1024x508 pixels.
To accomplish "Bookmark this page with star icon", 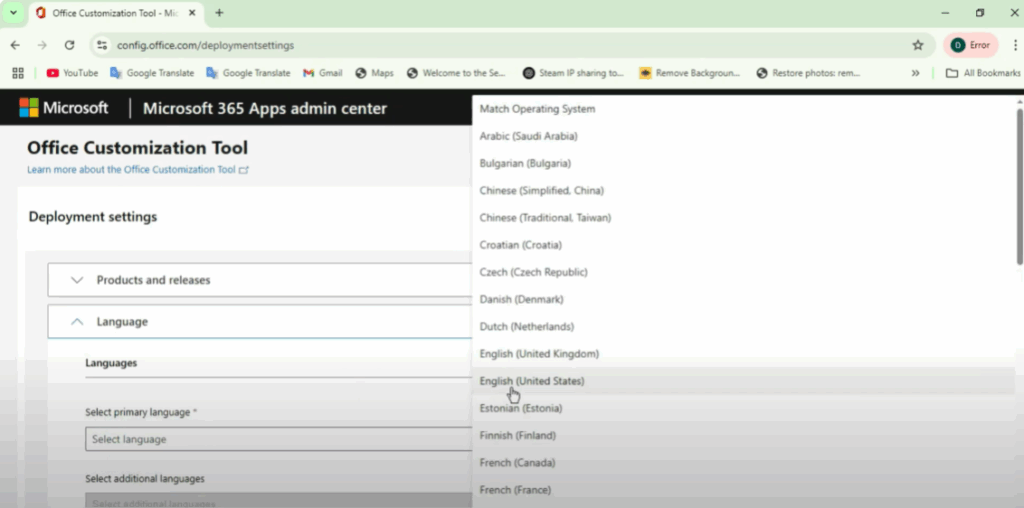I will (917, 45).
